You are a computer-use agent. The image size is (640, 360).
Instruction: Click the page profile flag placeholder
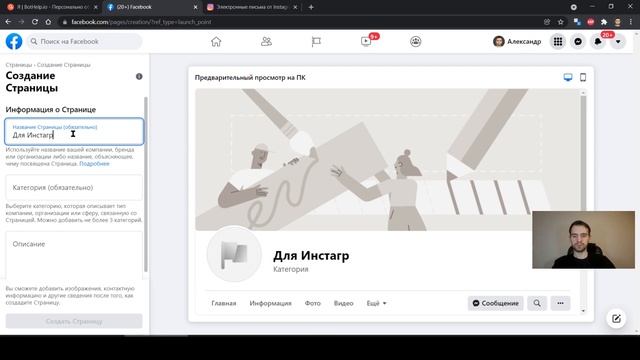(234, 254)
